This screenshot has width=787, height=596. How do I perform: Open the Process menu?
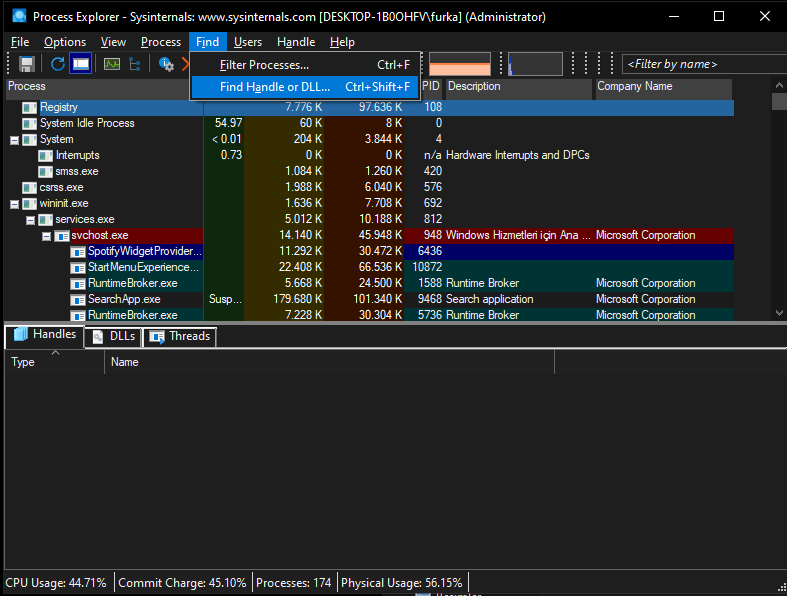[x=161, y=42]
